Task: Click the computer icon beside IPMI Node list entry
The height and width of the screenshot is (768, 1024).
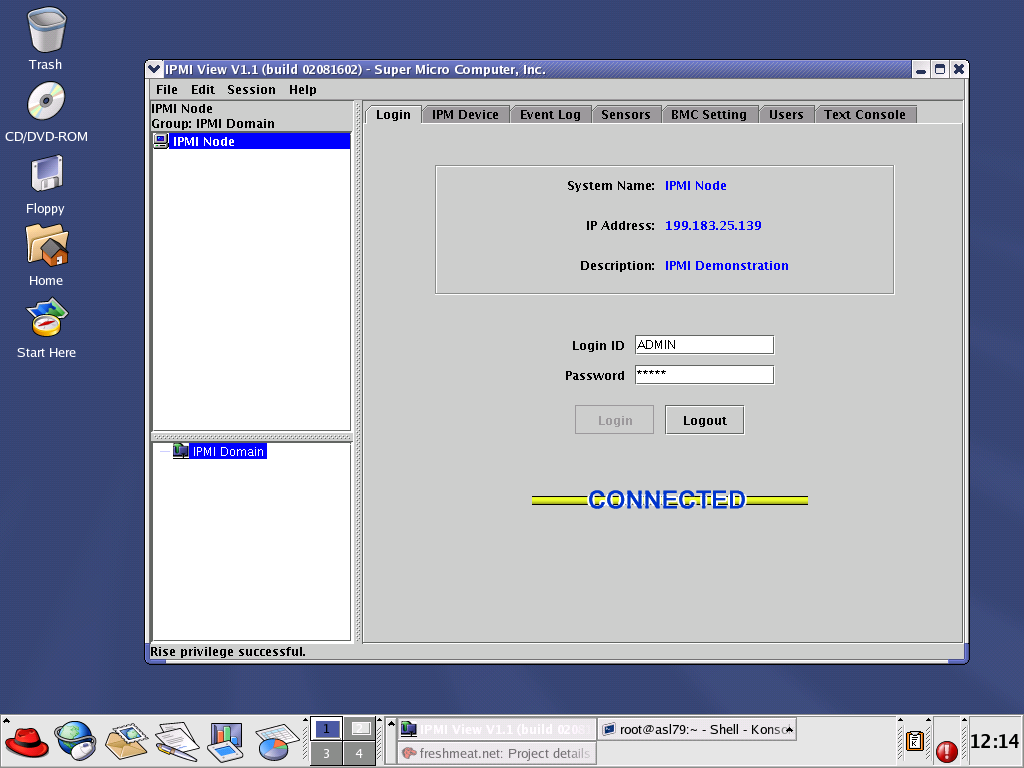Action: pyautogui.click(x=161, y=141)
